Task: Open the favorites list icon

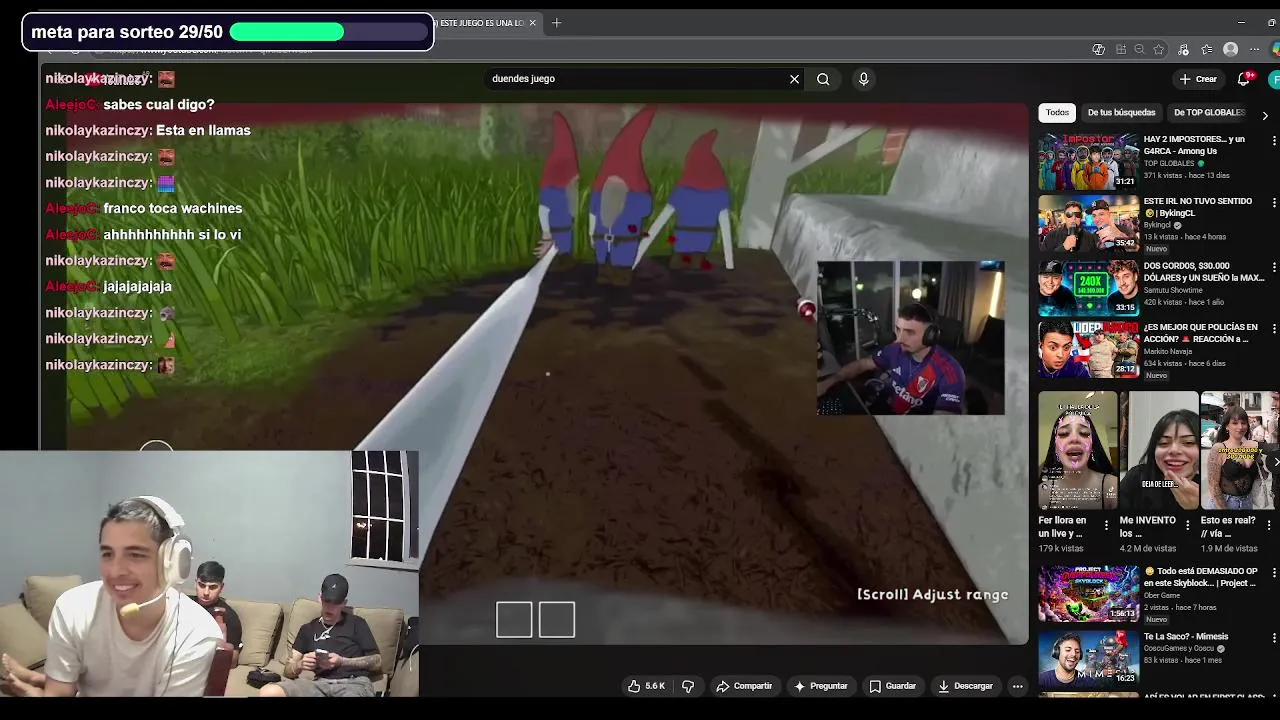Action: coord(1207,50)
